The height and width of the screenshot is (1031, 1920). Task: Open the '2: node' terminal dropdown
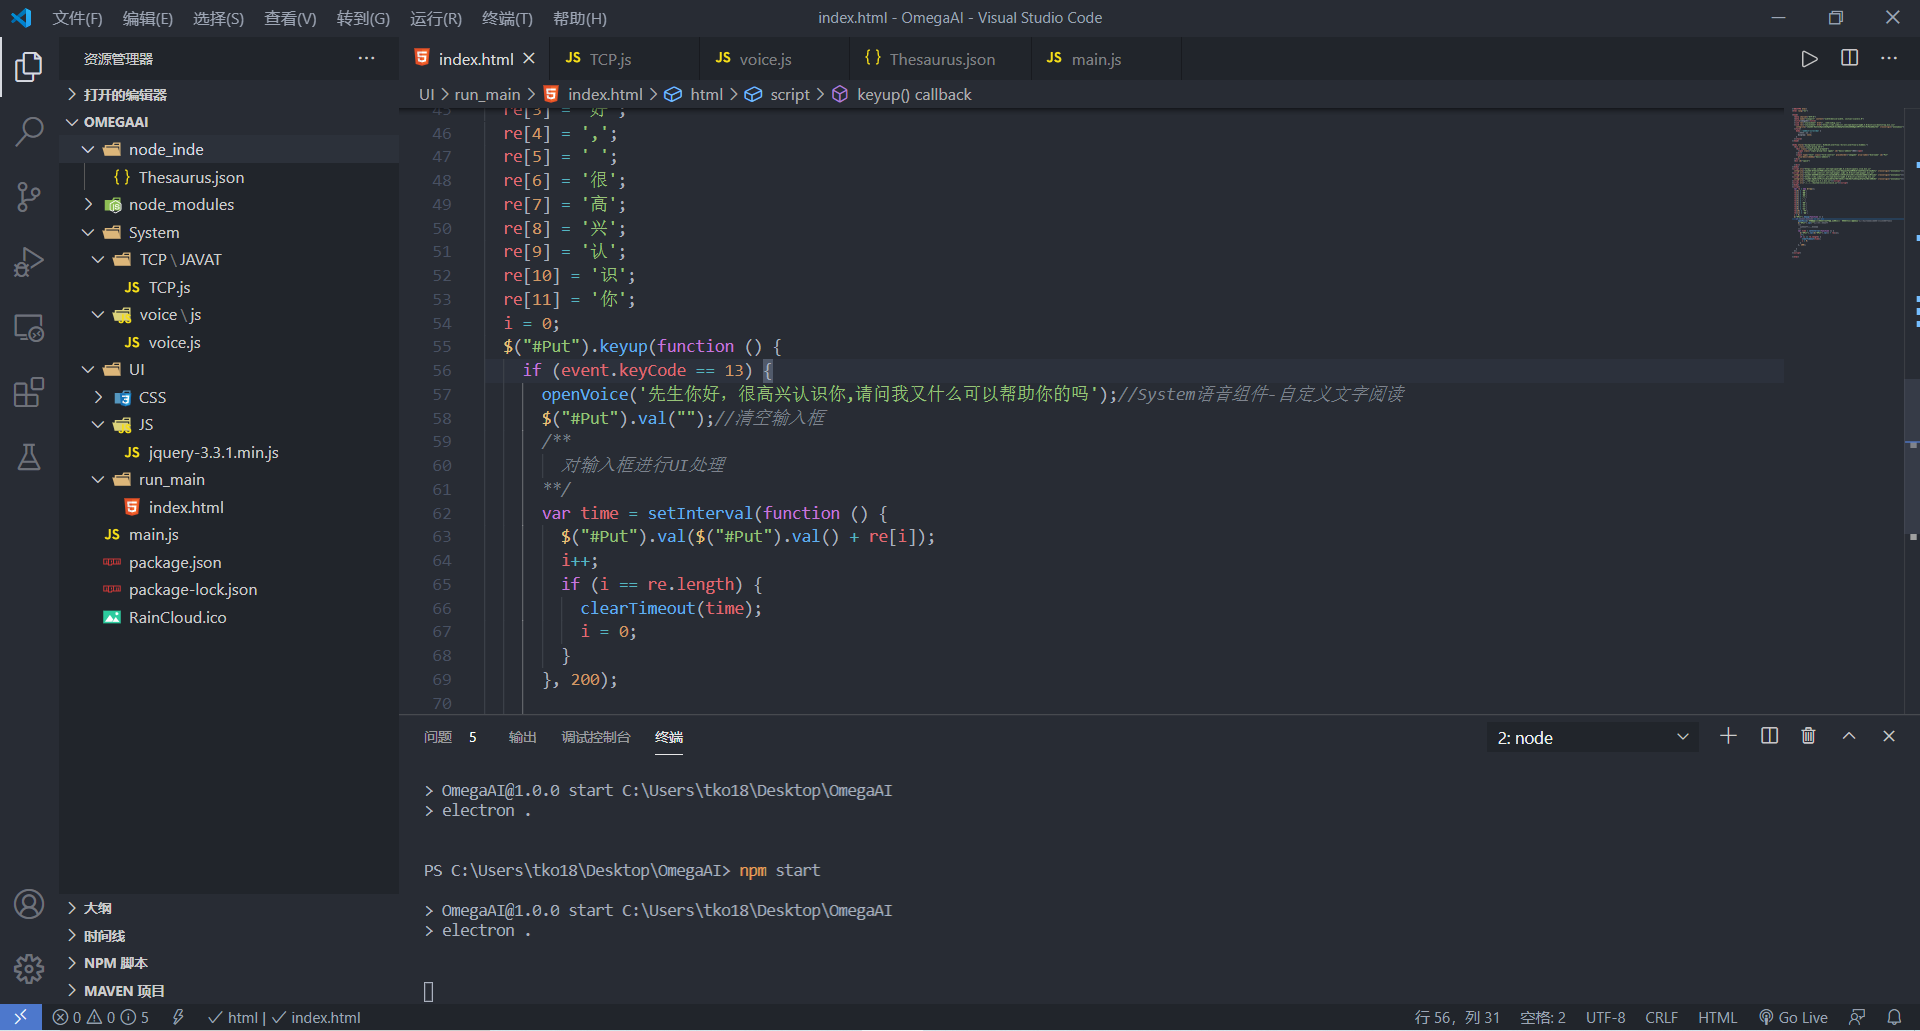pos(1591,737)
